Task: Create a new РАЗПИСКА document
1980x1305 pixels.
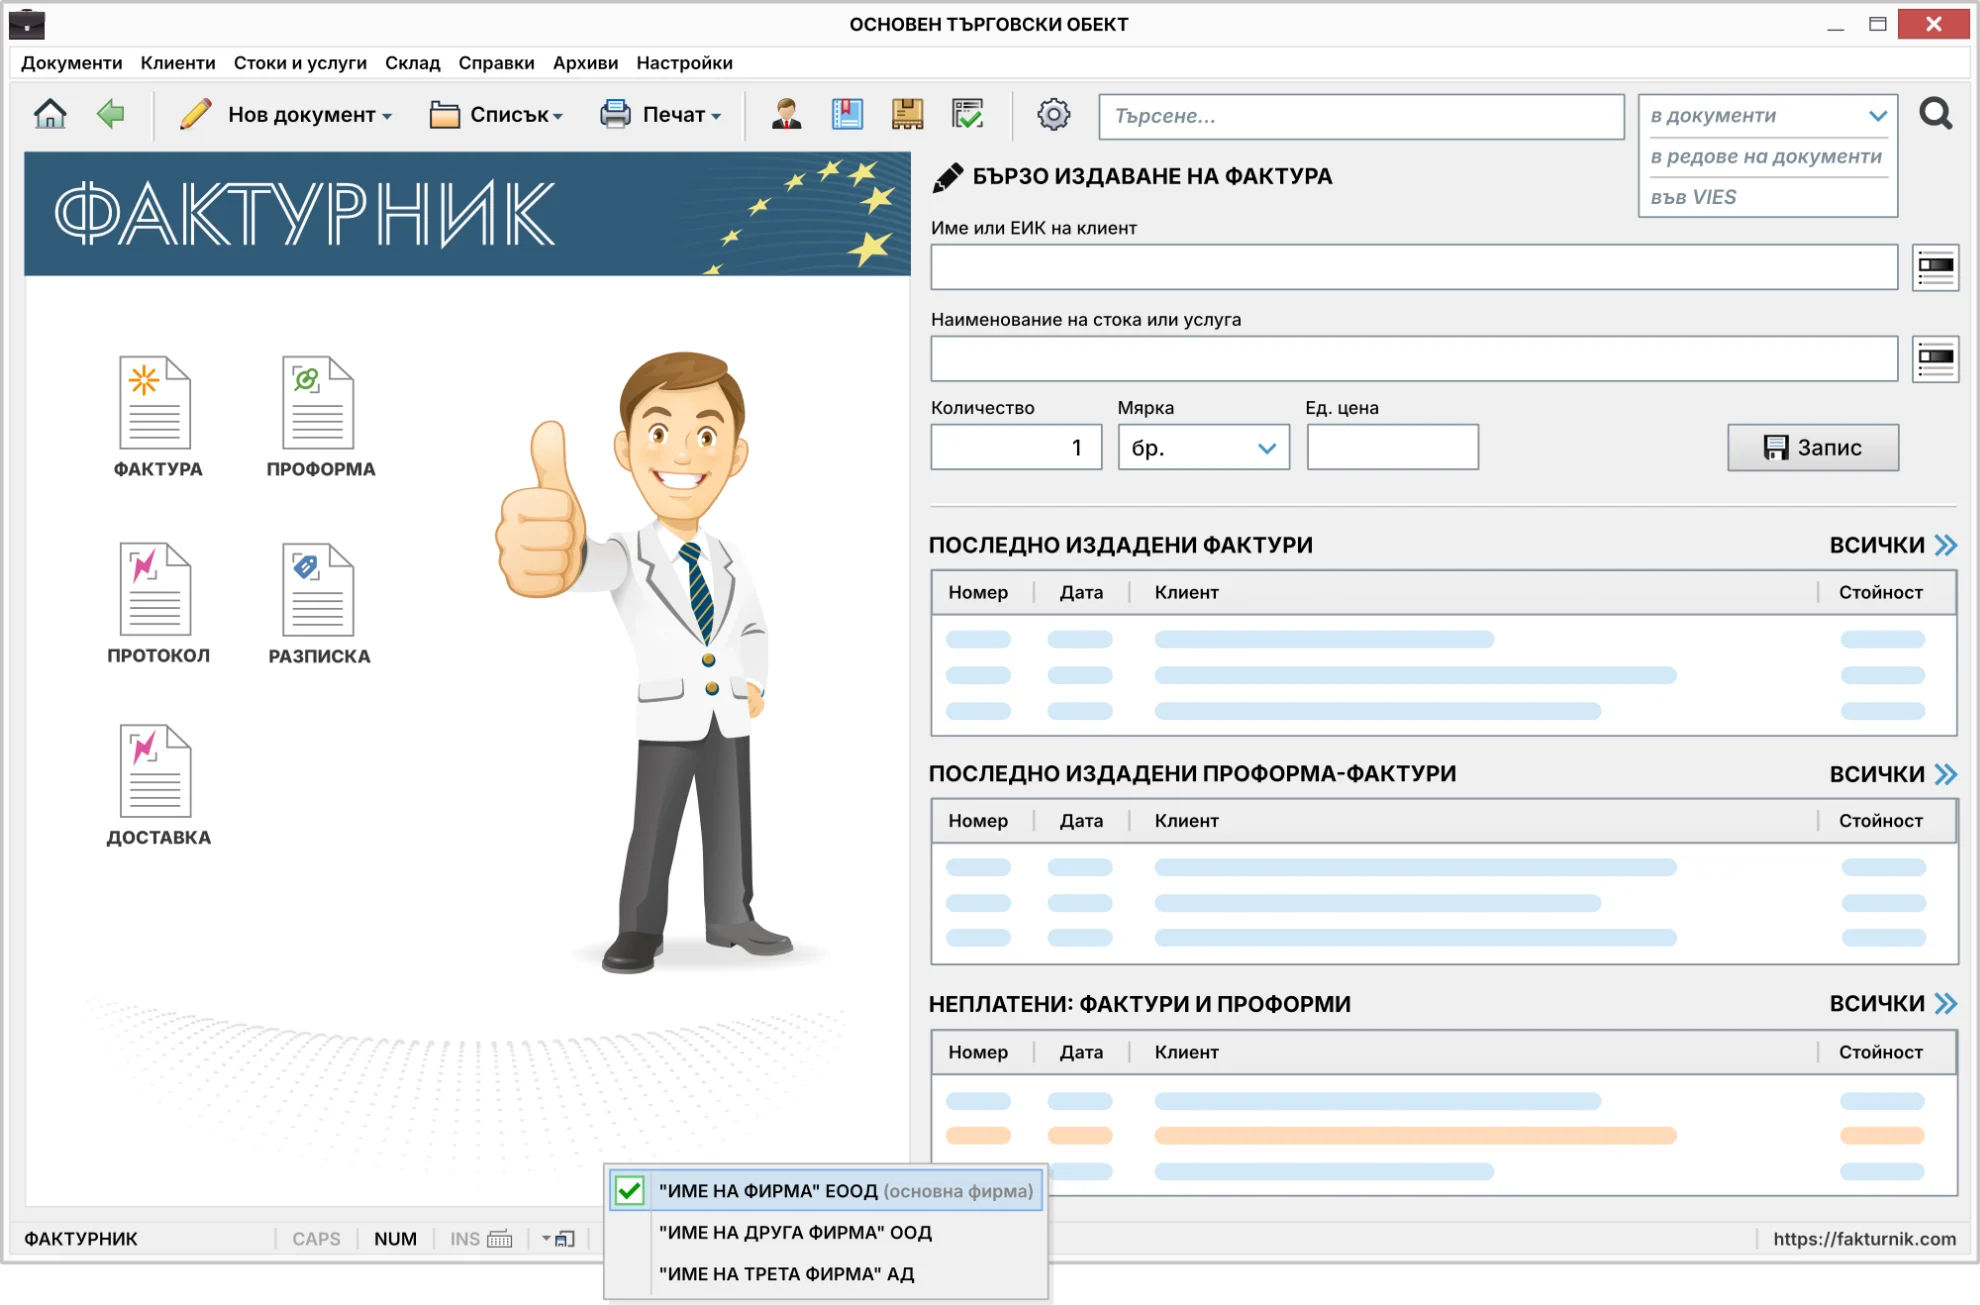Action: pos(319,604)
